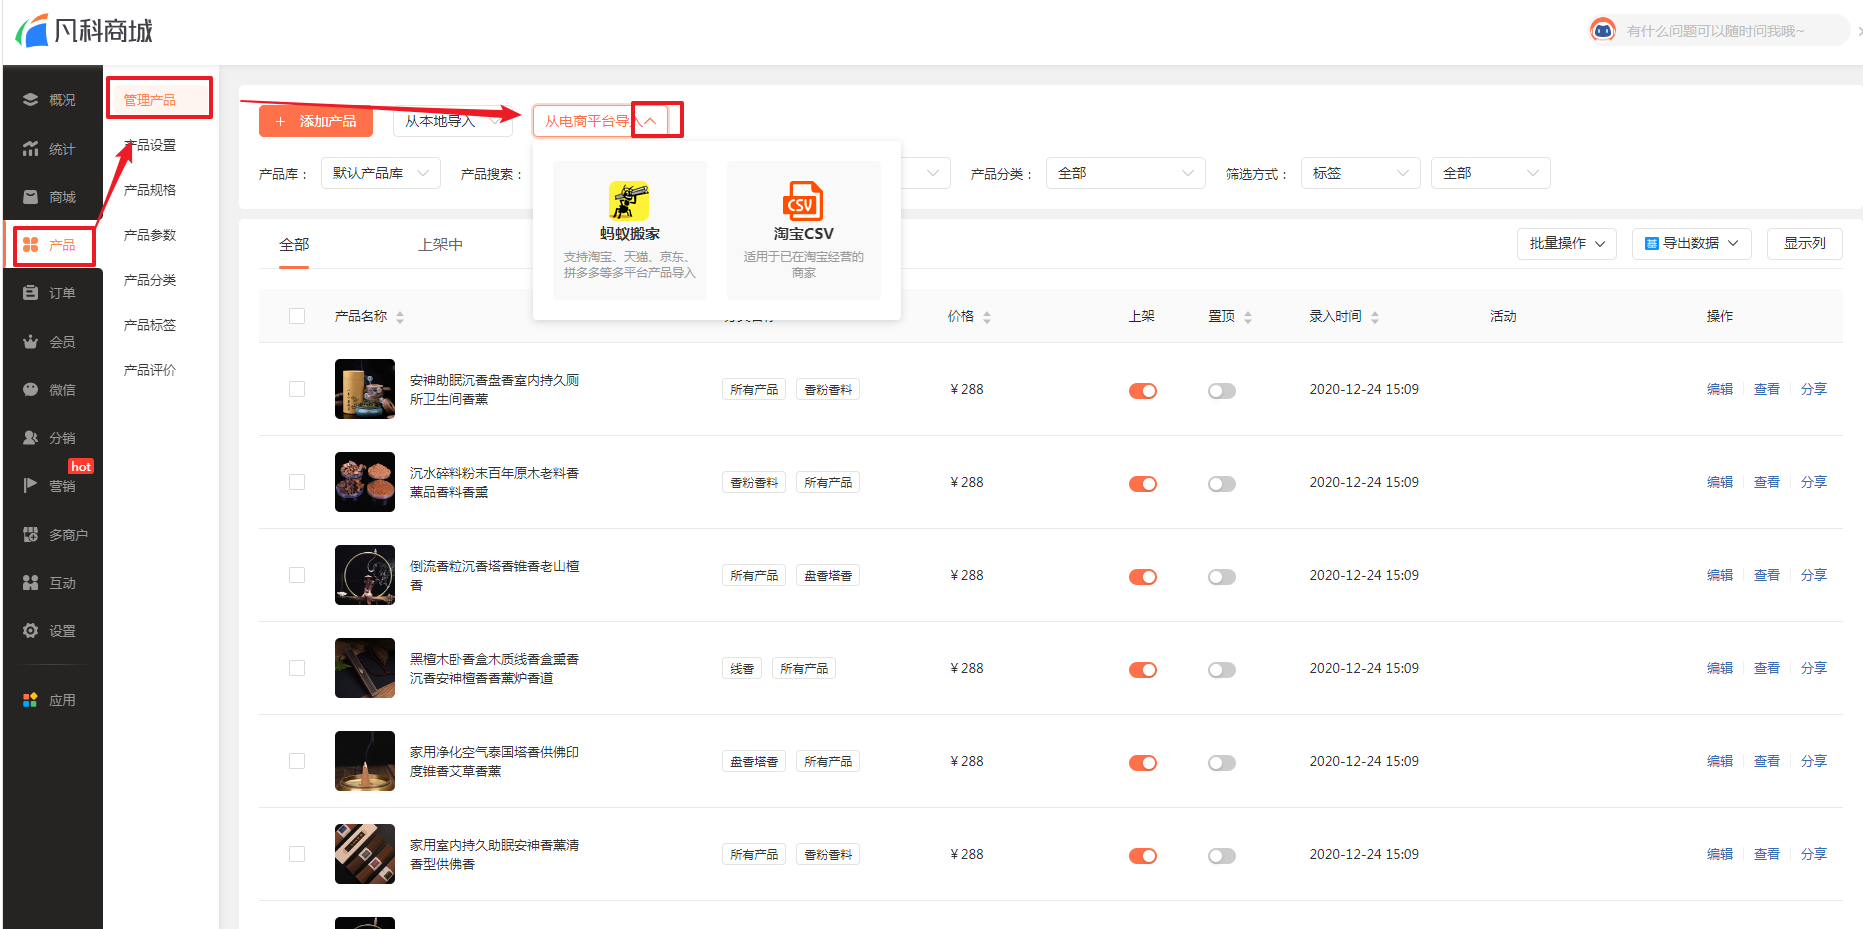
Task: Select 产品分类 submenu item
Action: [150, 280]
